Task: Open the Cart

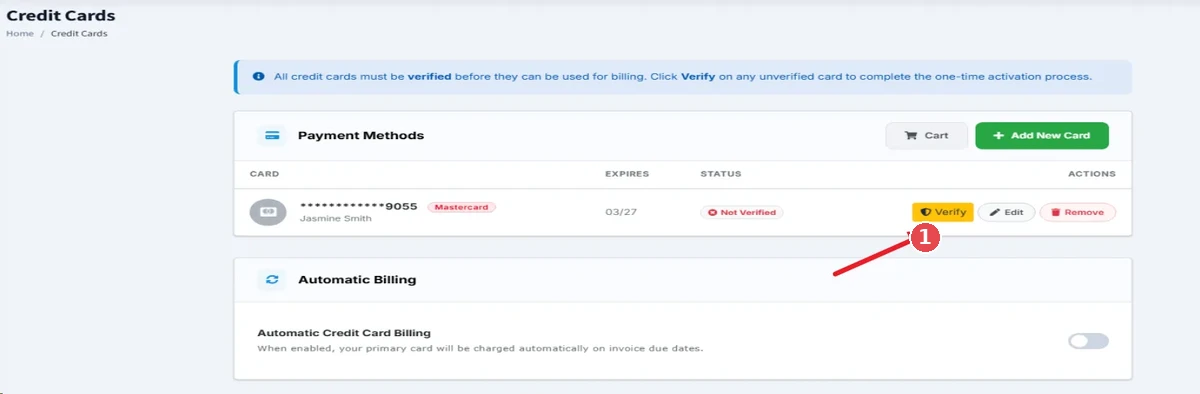Action: 927,135
